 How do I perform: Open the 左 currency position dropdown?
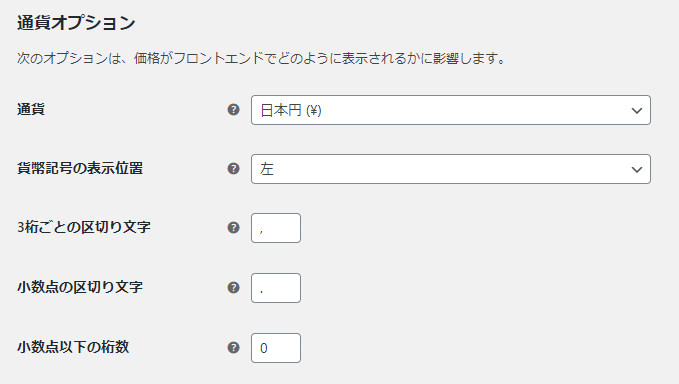pos(451,169)
